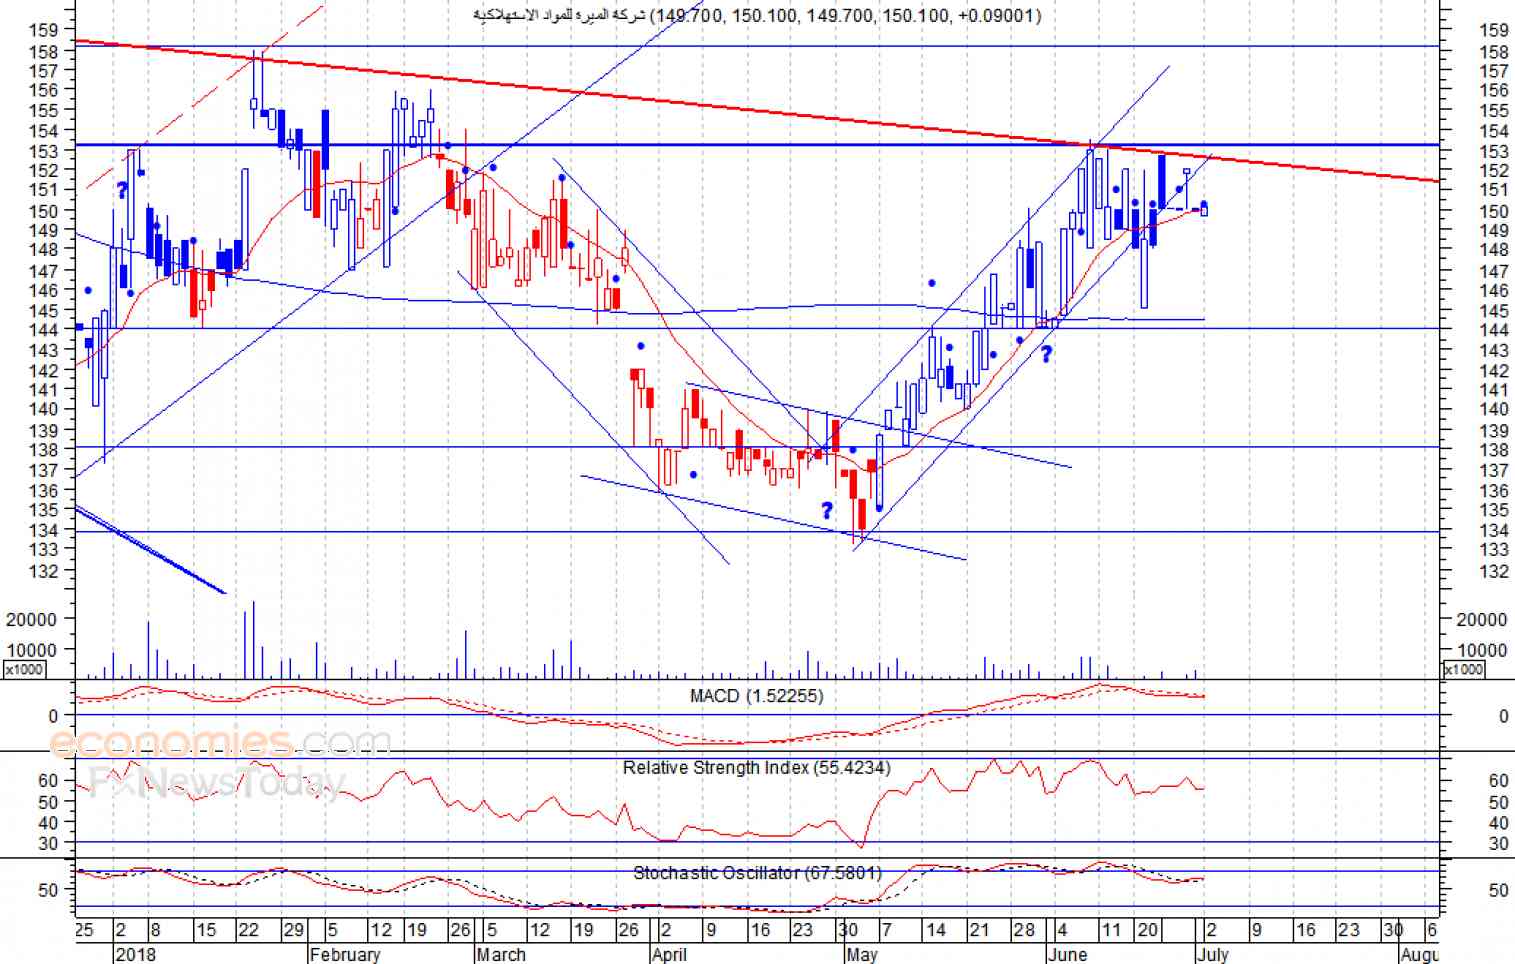Image resolution: width=1515 pixels, height=964 pixels.
Task: Click the date label 14 on time axis
Action: 935,930
